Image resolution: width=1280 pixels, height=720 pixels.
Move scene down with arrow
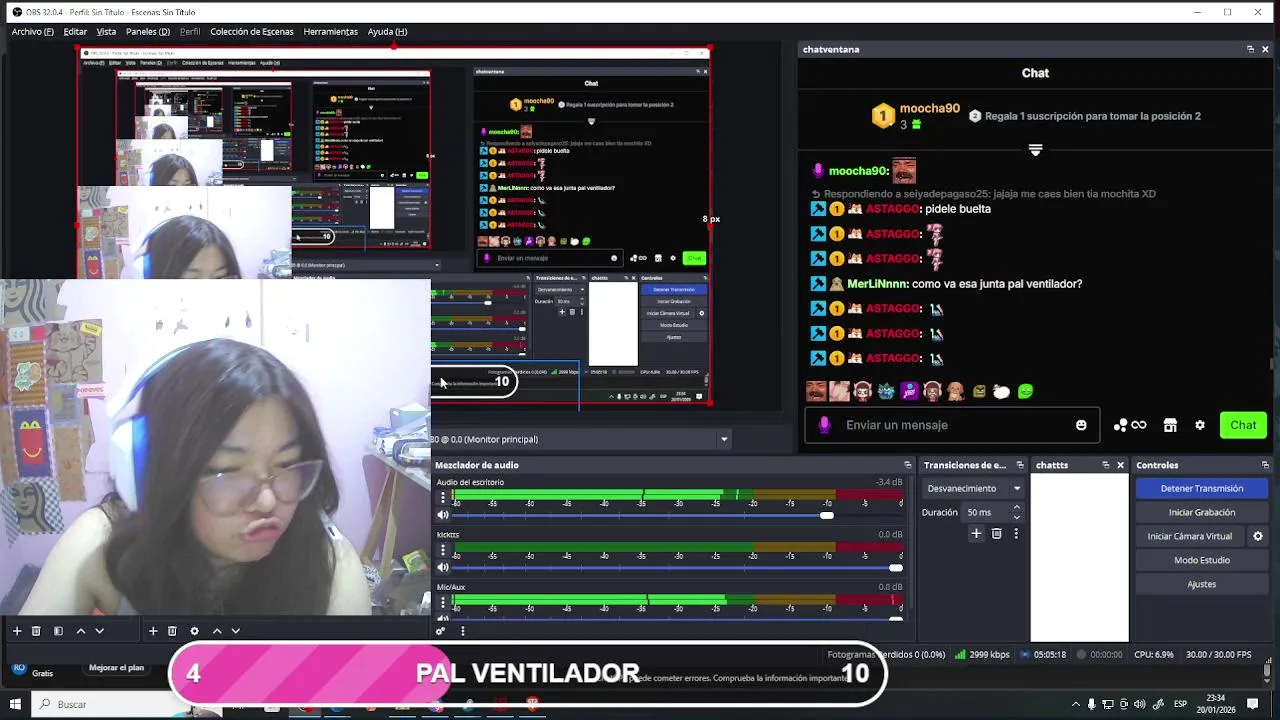[99, 631]
